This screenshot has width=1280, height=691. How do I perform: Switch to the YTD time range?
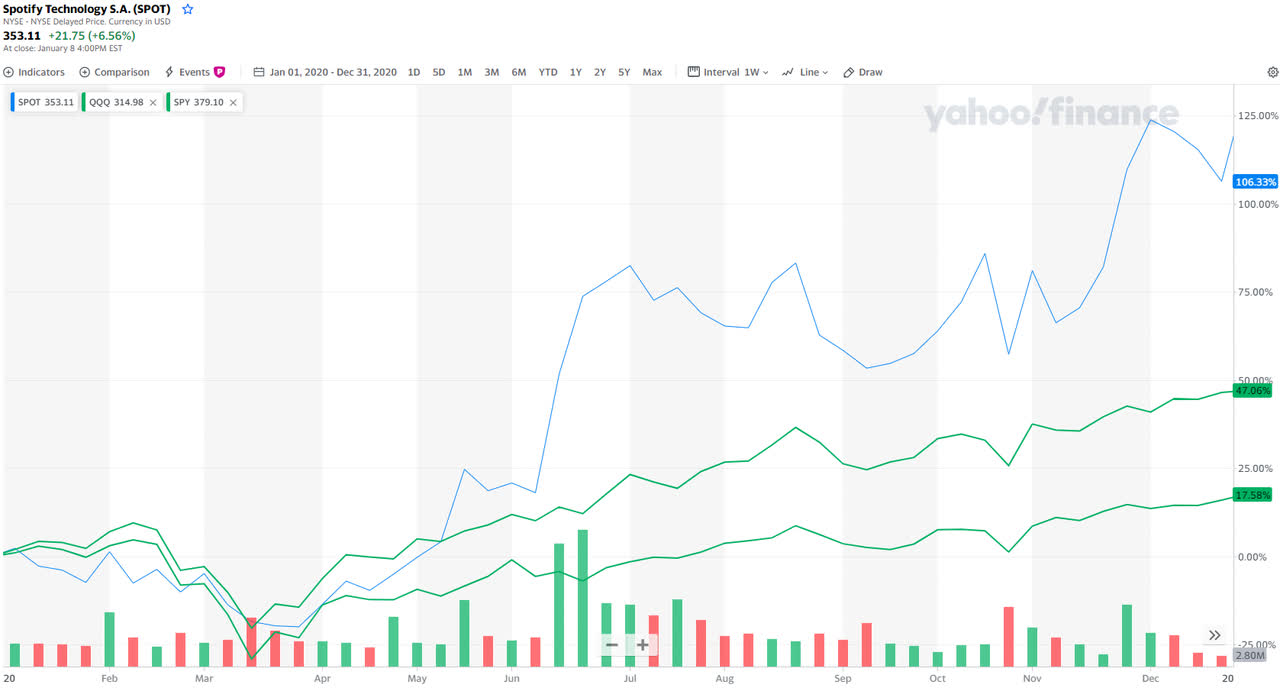pyautogui.click(x=547, y=72)
